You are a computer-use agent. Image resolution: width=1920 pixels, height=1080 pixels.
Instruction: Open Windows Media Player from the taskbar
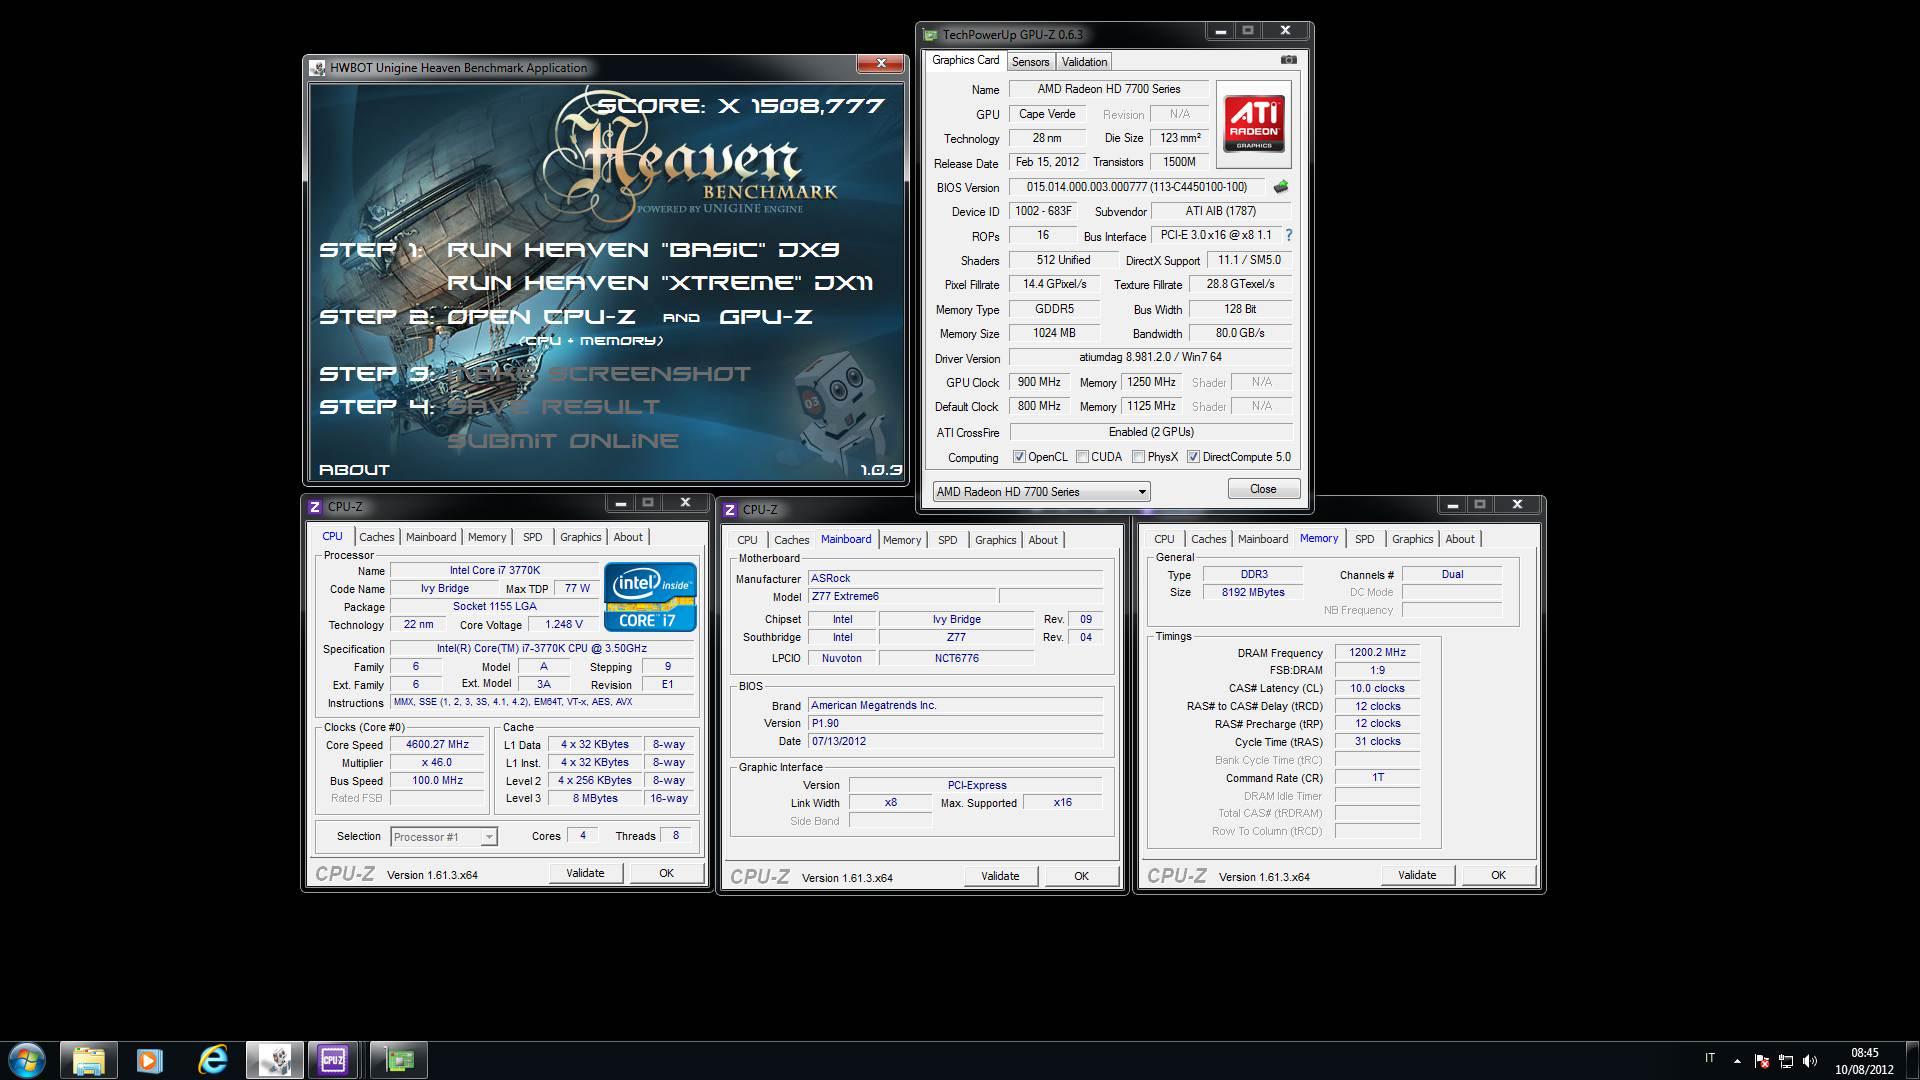(x=149, y=1060)
